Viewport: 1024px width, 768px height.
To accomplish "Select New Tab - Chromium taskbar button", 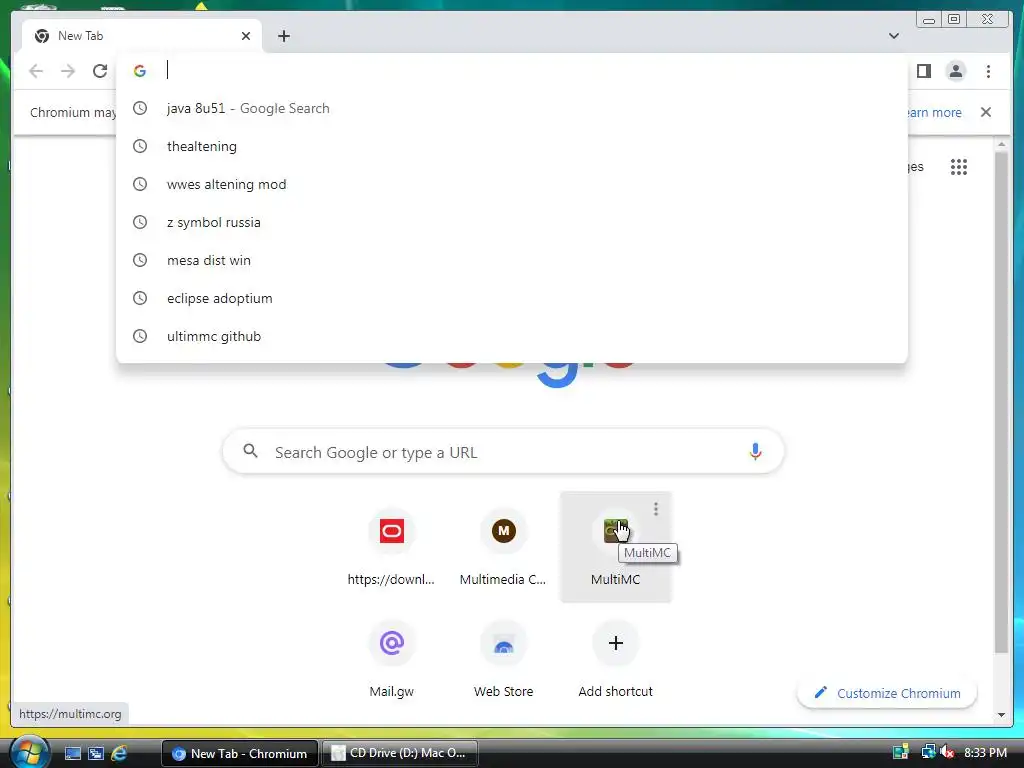I will [x=240, y=753].
